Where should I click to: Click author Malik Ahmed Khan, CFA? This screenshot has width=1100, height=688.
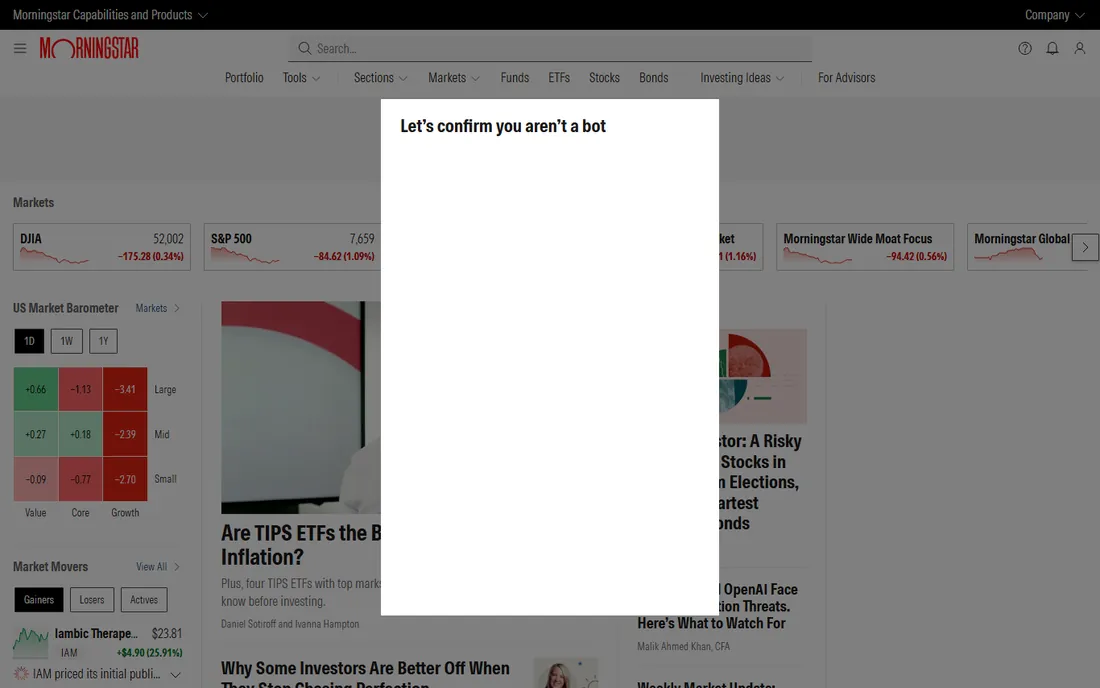(683, 647)
